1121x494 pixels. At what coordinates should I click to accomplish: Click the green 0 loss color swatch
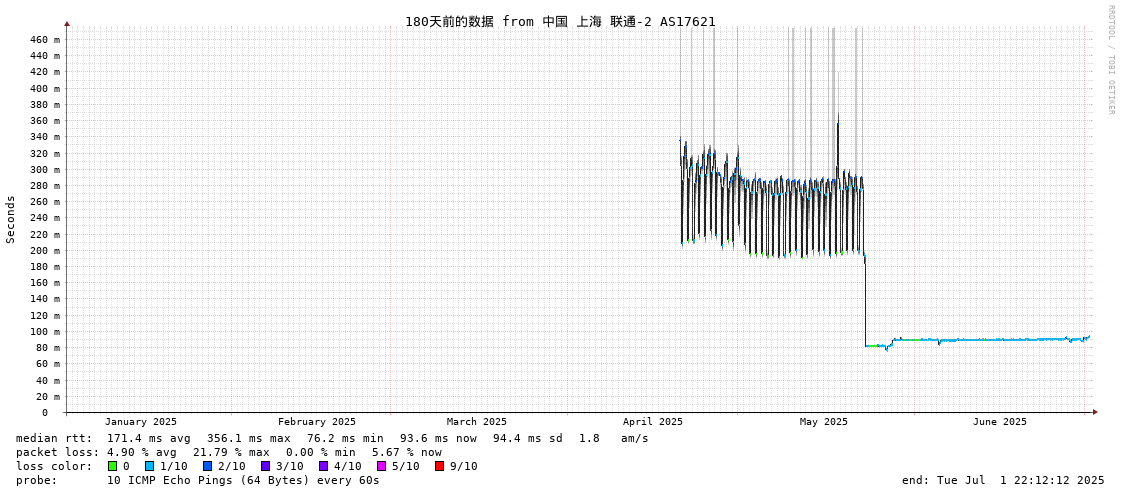pos(112,466)
